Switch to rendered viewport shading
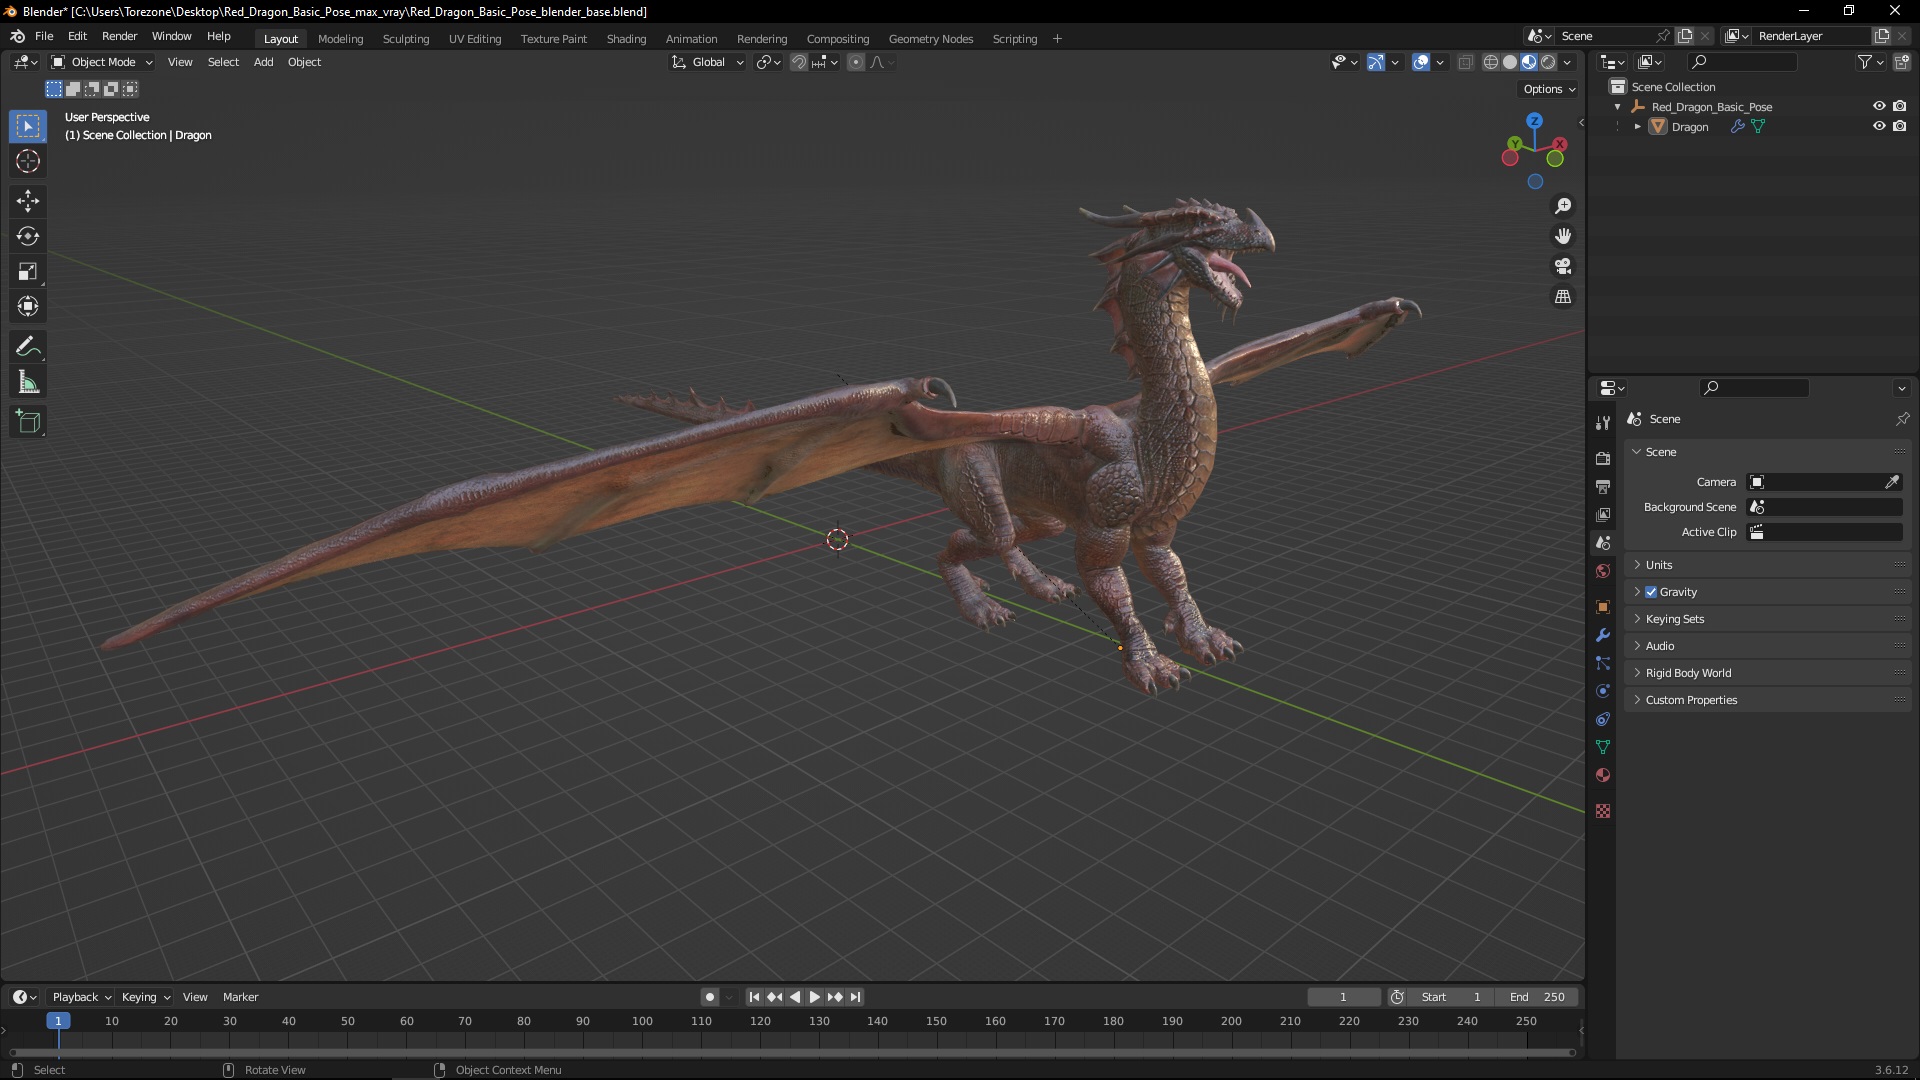The image size is (1920, 1080). 1548,62
